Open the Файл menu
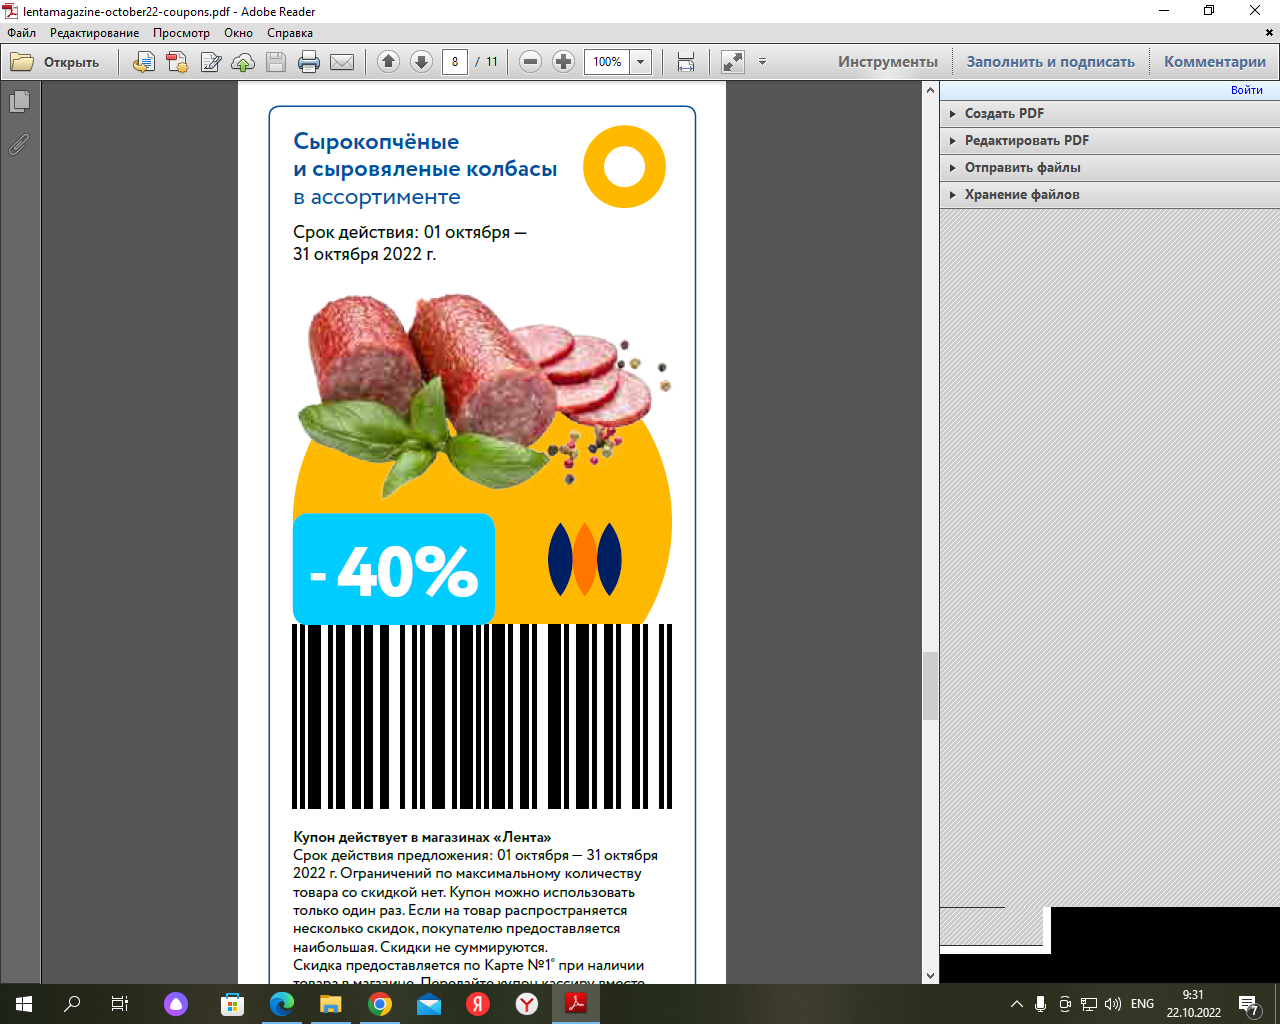1280x1024 pixels. (22, 33)
